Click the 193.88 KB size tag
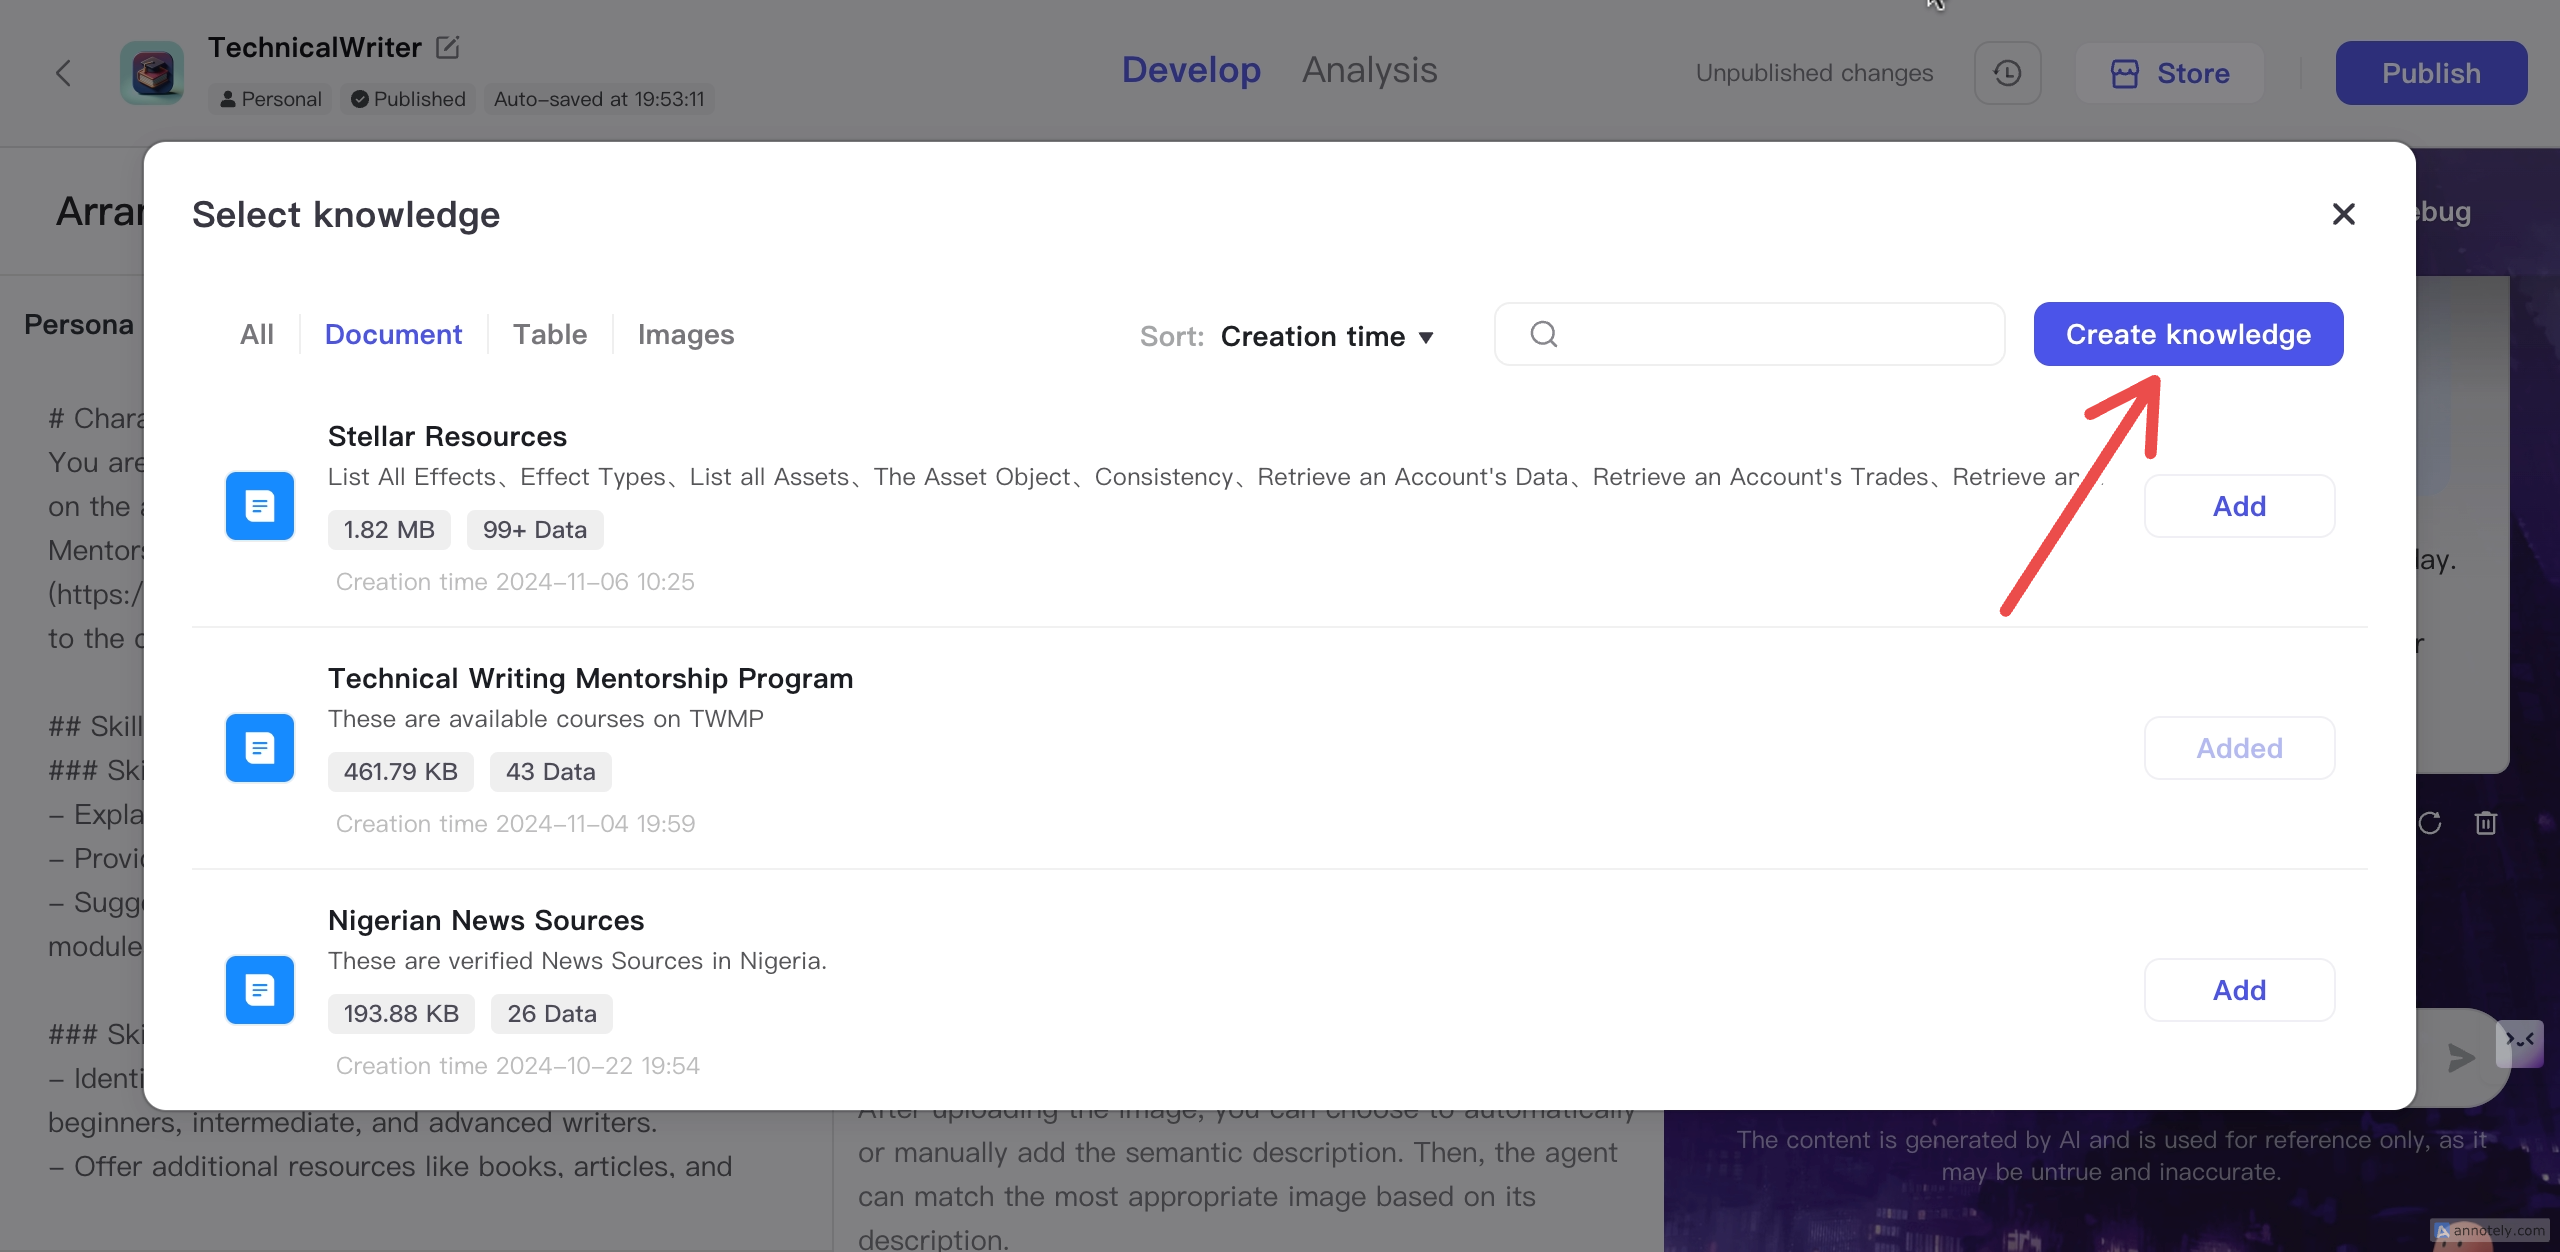 pyautogui.click(x=401, y=1014)
